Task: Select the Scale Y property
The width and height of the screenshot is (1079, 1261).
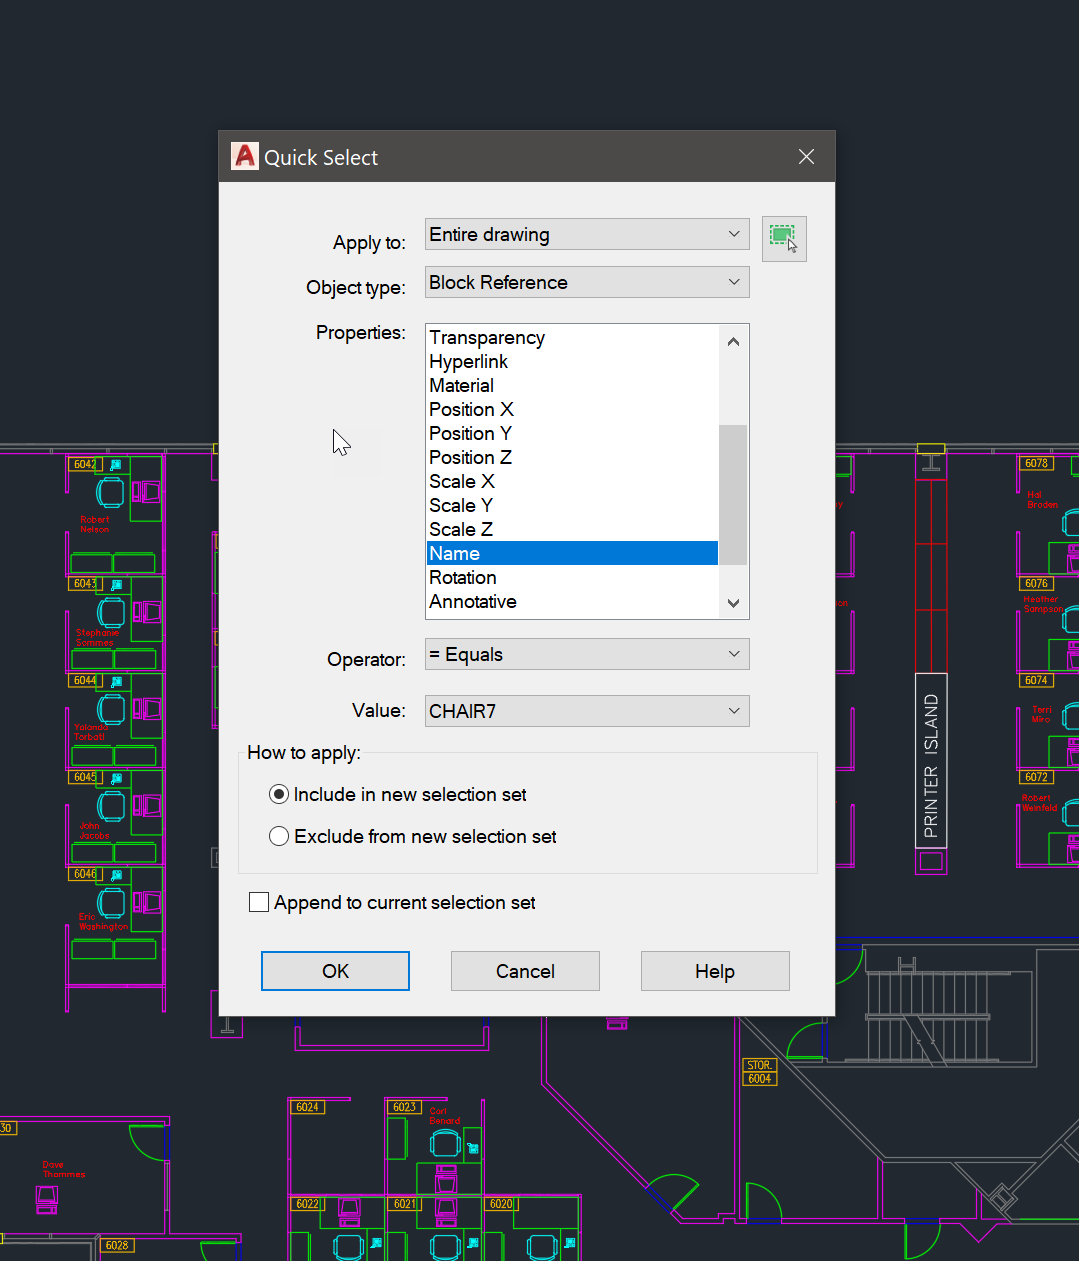Action: [460, 505]
